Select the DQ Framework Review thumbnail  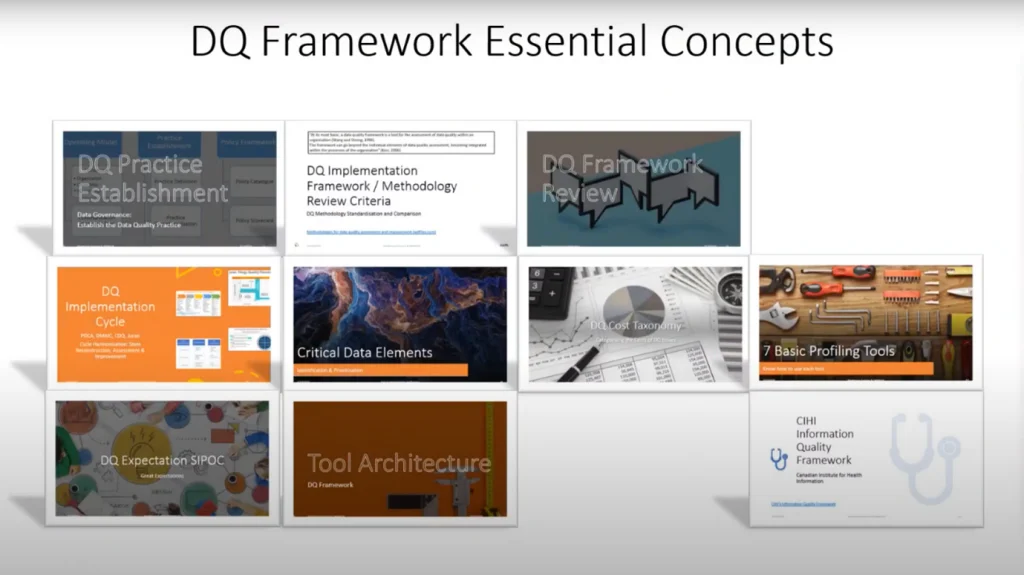pos(633,188)
